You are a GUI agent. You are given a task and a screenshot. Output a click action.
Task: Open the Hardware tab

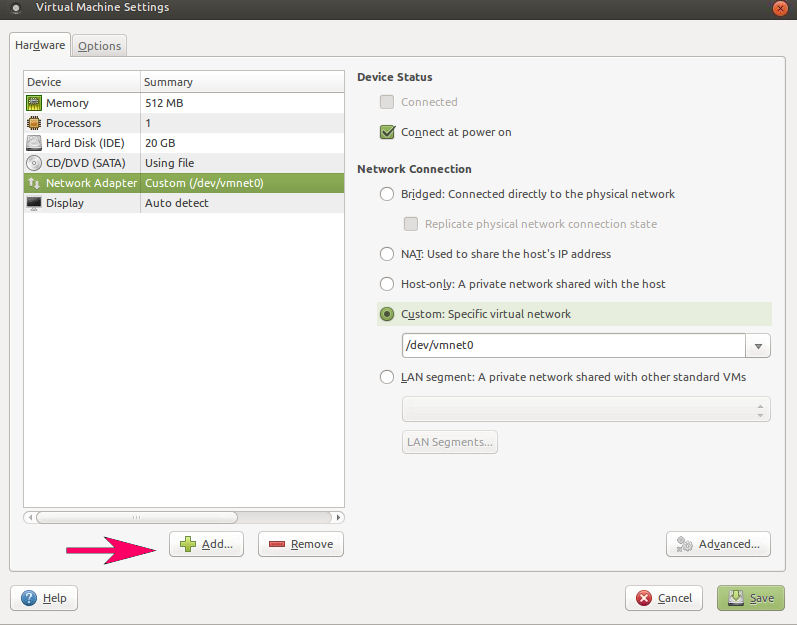40,45
